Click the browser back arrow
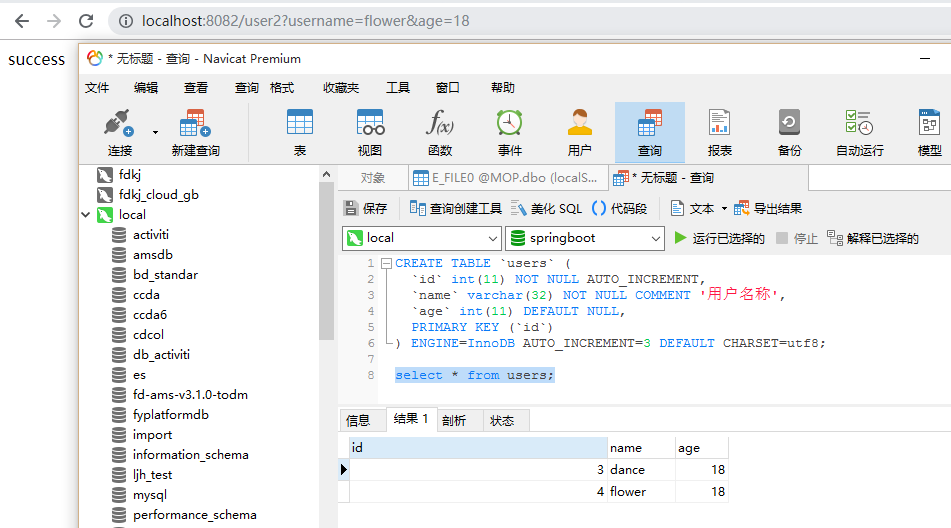The height and width of the screenshot is (528, 951). pyautogui.click(x=22, y=21)
